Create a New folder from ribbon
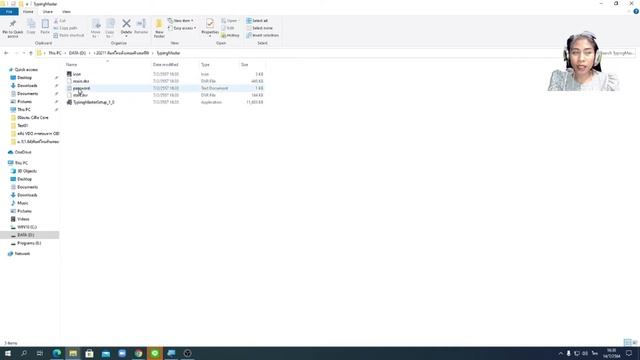This screenshot has height=360, width=640. point(159,28)
